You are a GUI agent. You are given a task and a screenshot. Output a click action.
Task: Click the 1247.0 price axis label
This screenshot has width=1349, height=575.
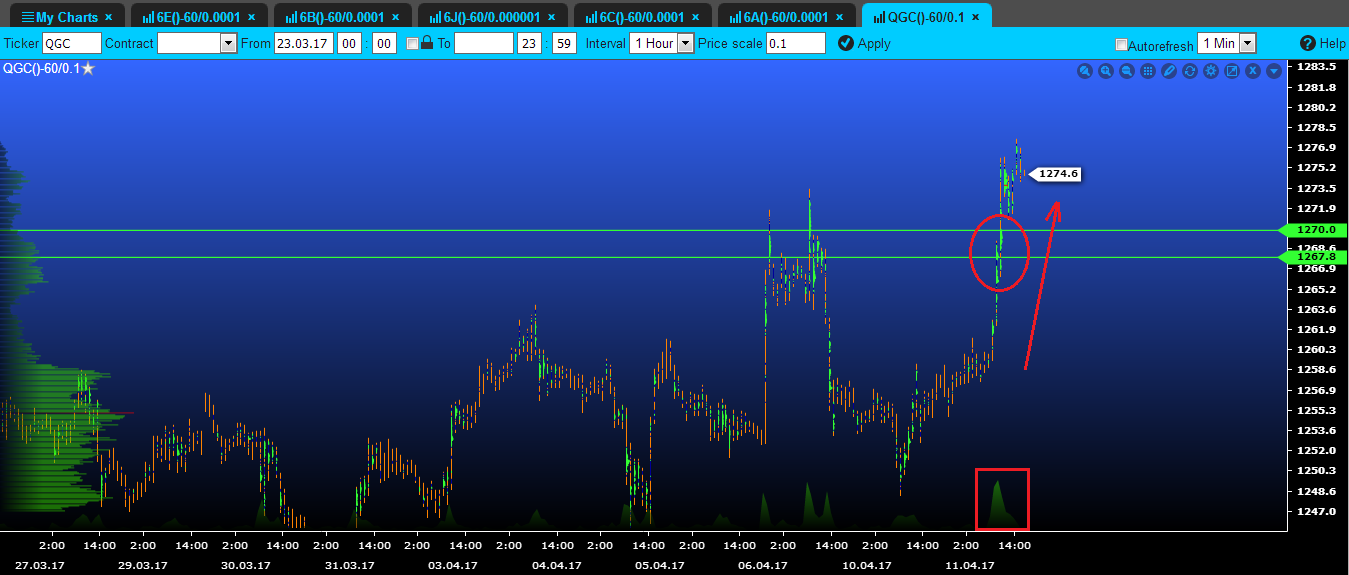point(1316,511)
